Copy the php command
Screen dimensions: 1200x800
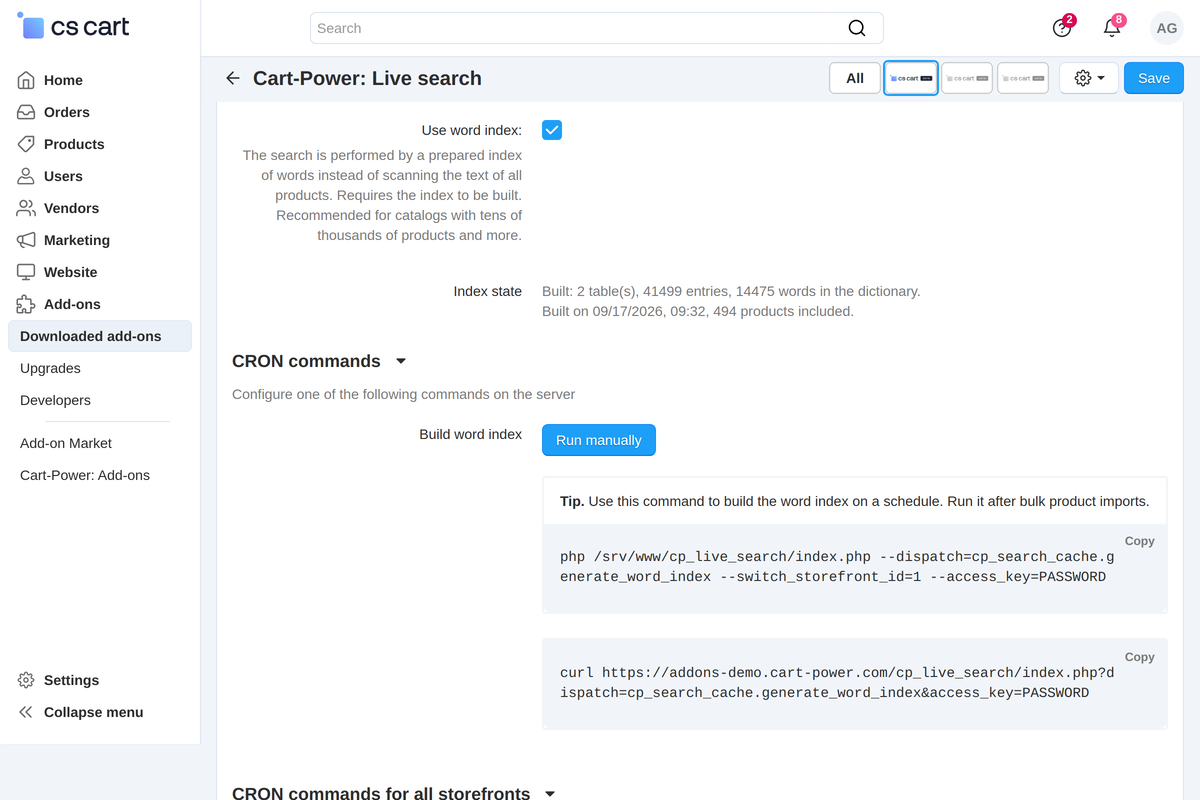(1140, 541)
